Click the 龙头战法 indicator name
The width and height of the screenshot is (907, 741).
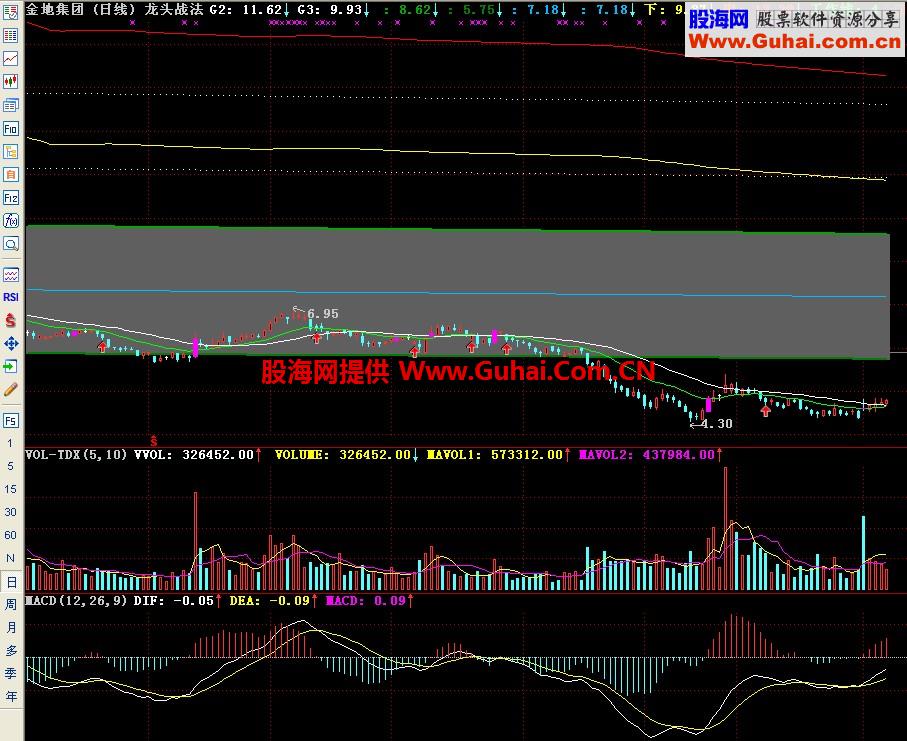(x=174, y=10)
